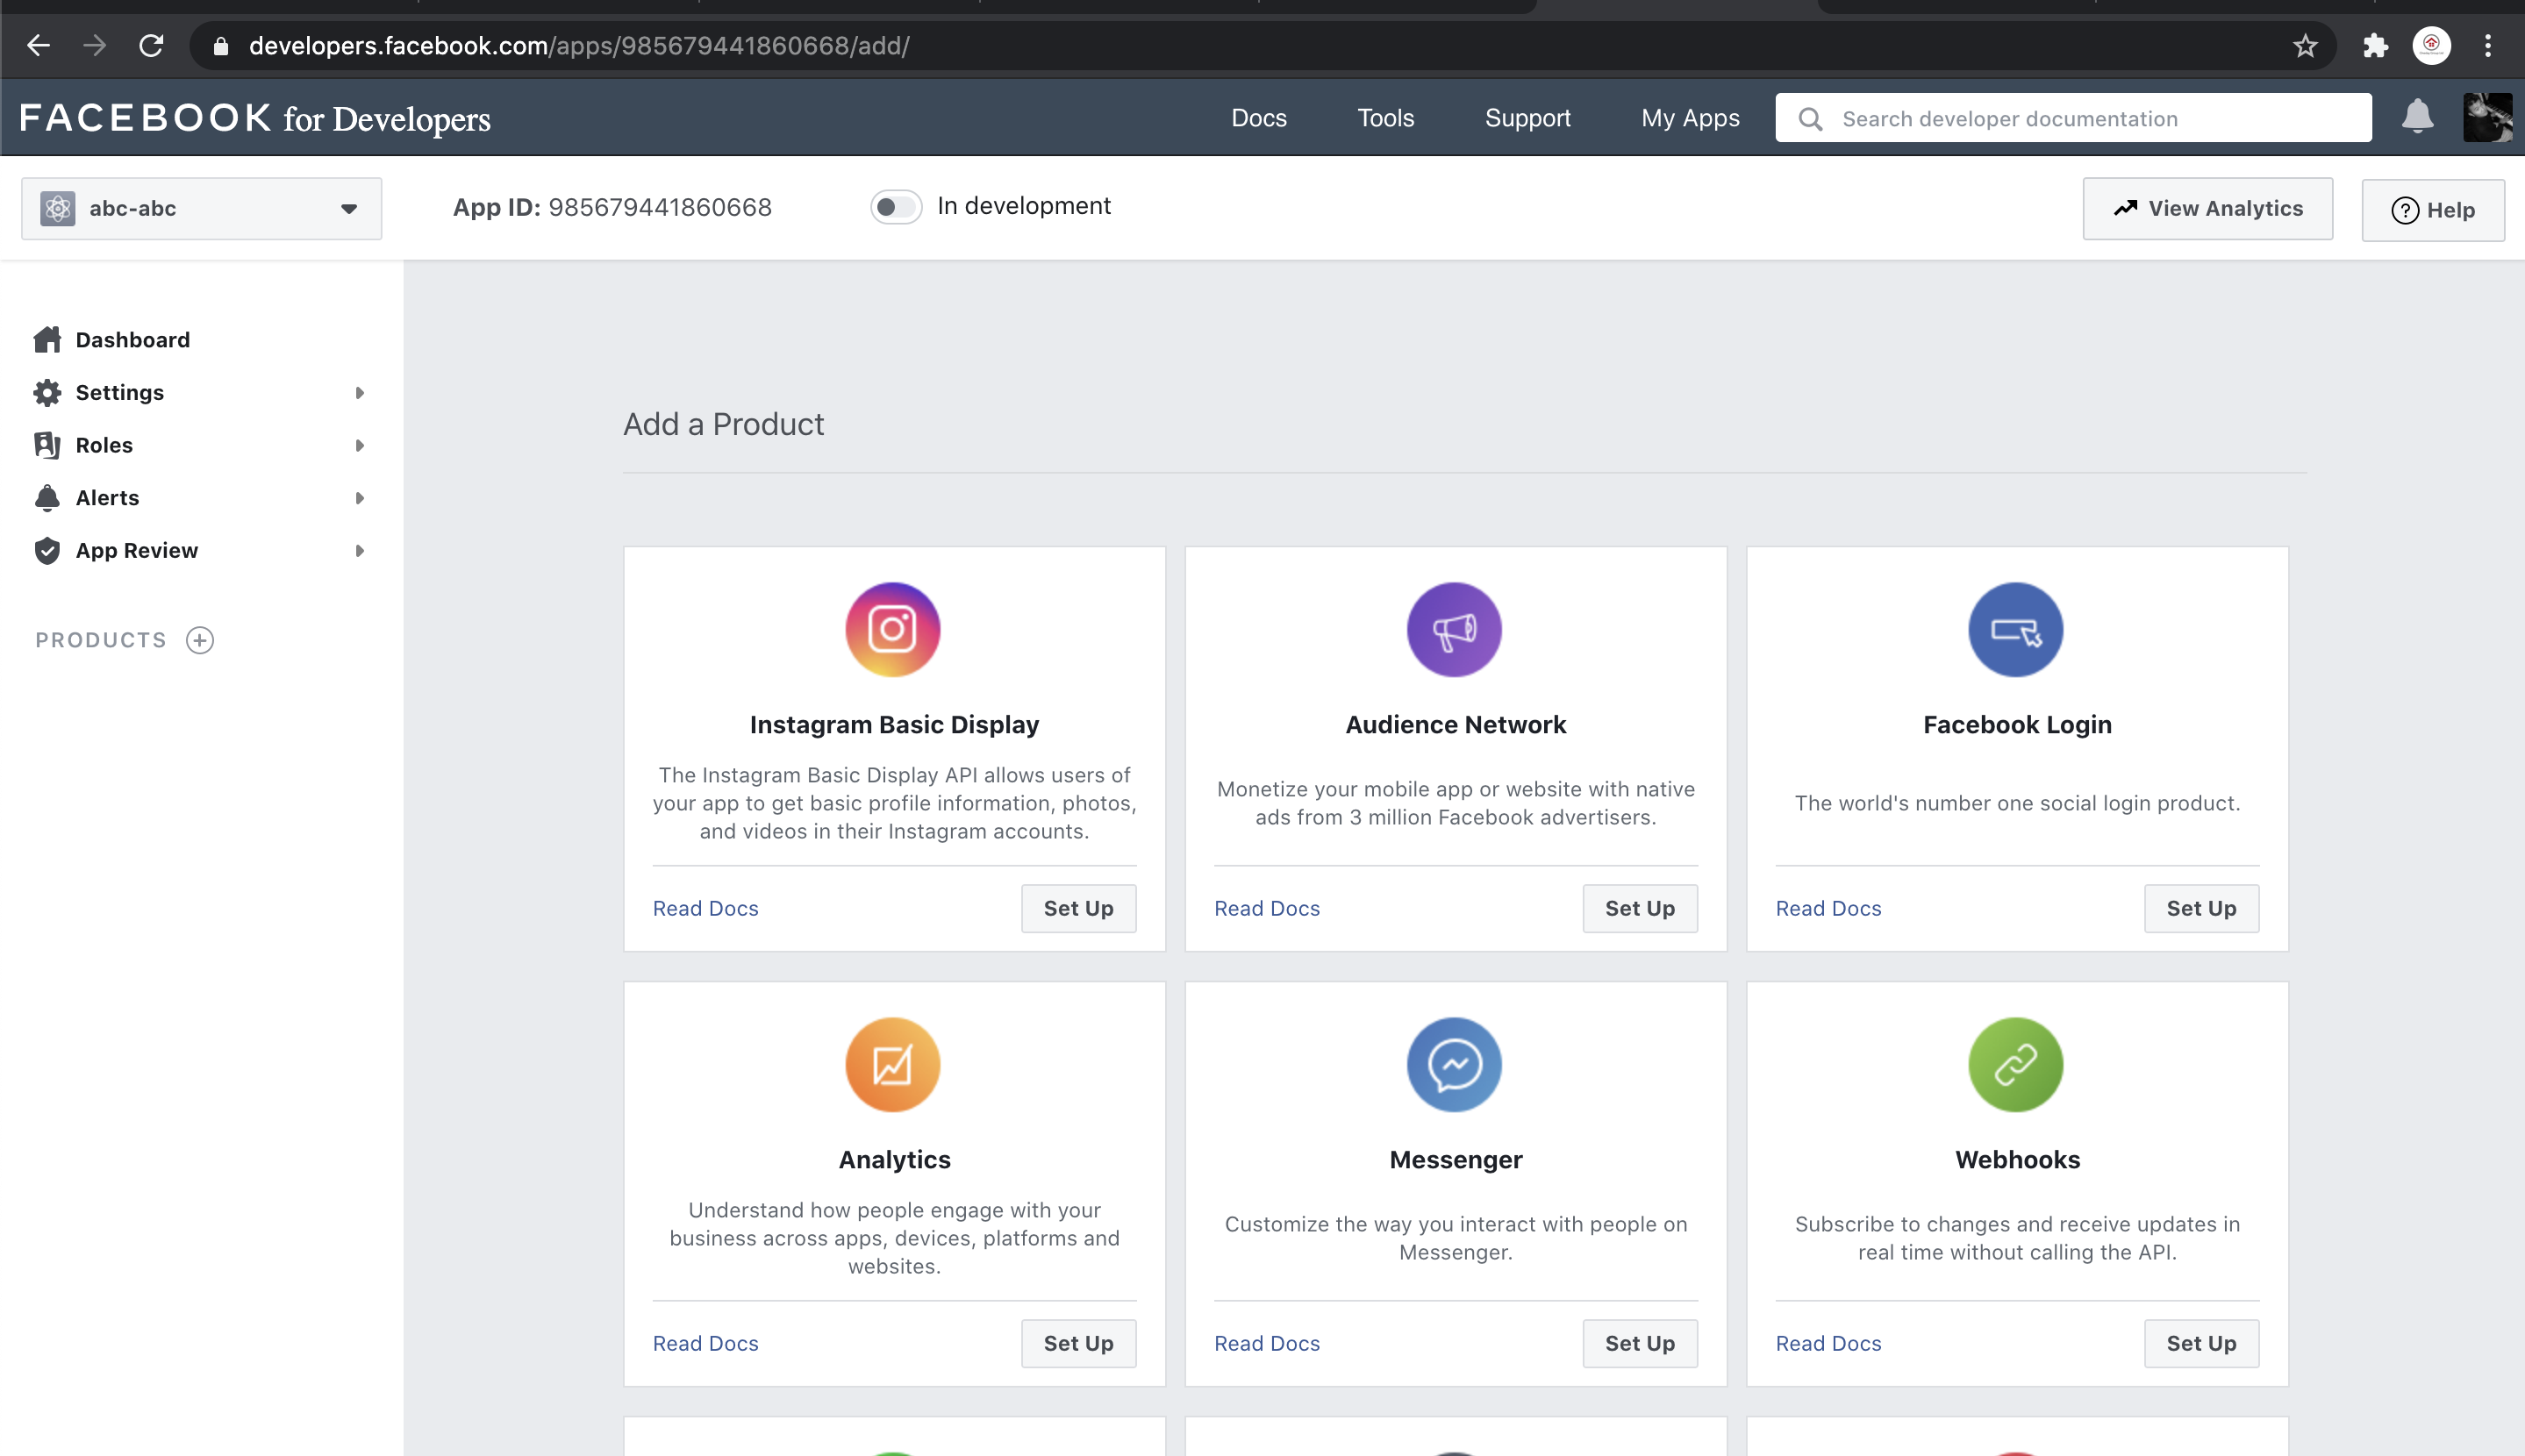
Task: Set Up Facebook Login
Action: 2201,908
